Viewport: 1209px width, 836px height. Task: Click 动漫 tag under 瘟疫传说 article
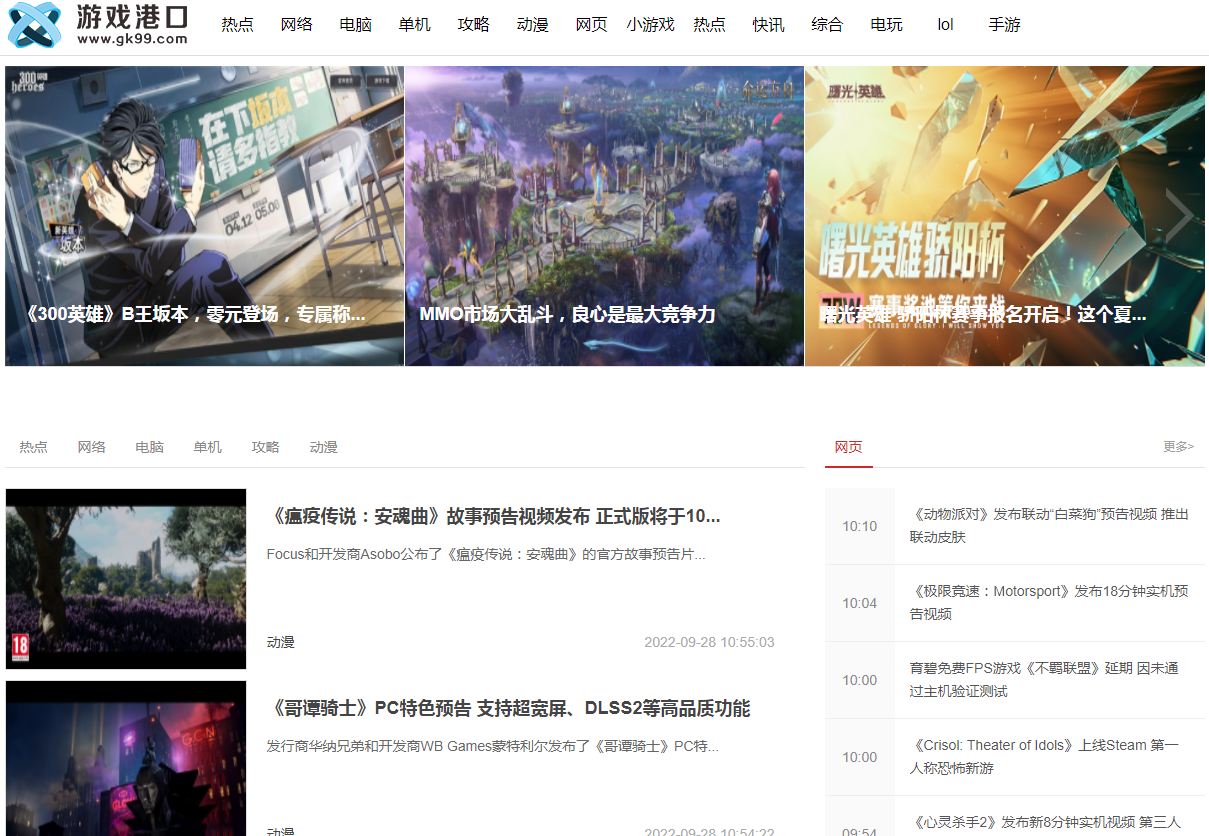pos(281,642)
